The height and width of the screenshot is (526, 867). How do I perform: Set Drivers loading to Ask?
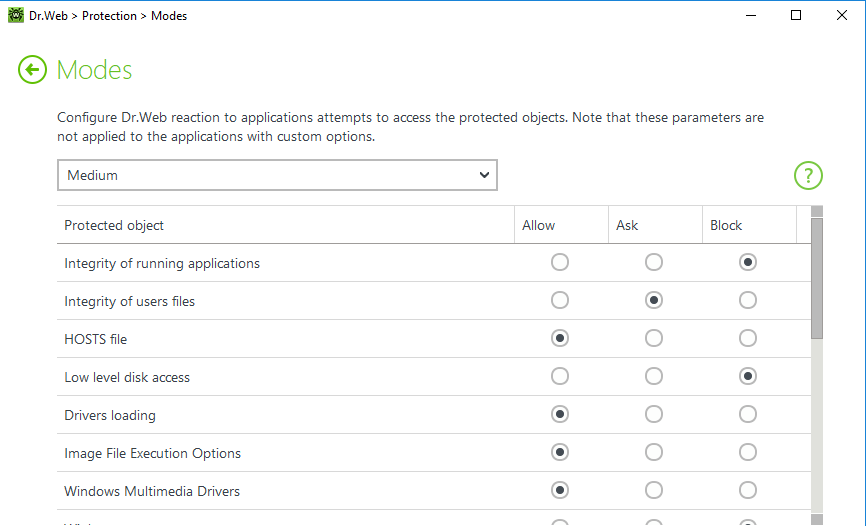tap(654, 414)
